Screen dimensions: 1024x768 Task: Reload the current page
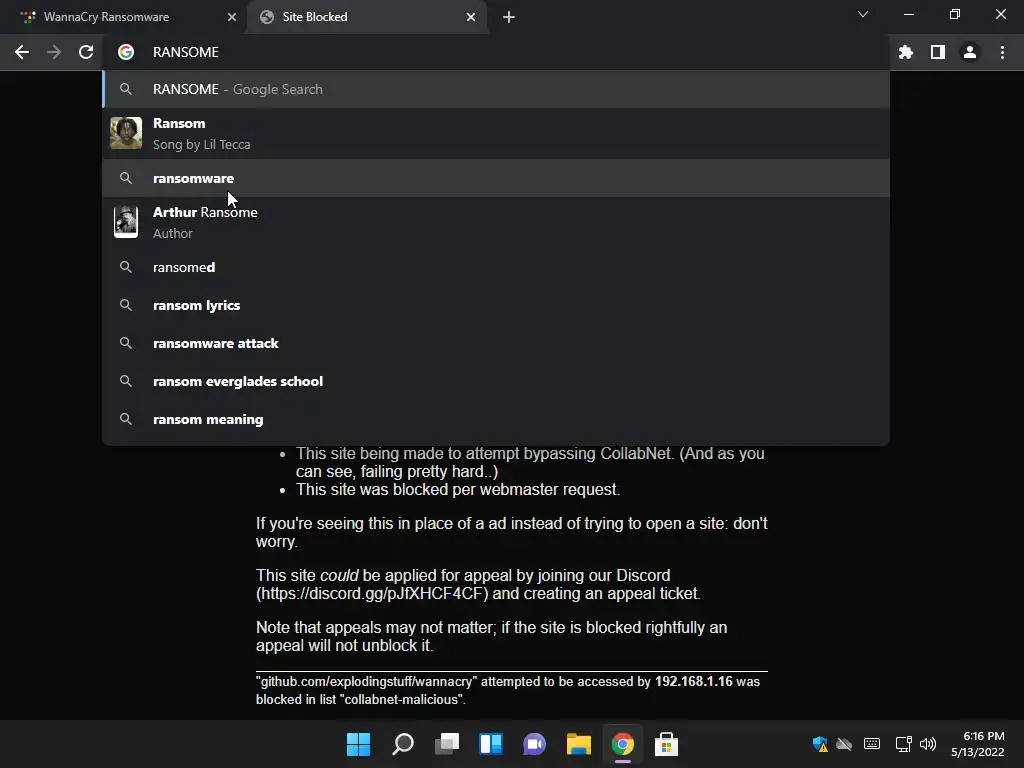[86, 52]
